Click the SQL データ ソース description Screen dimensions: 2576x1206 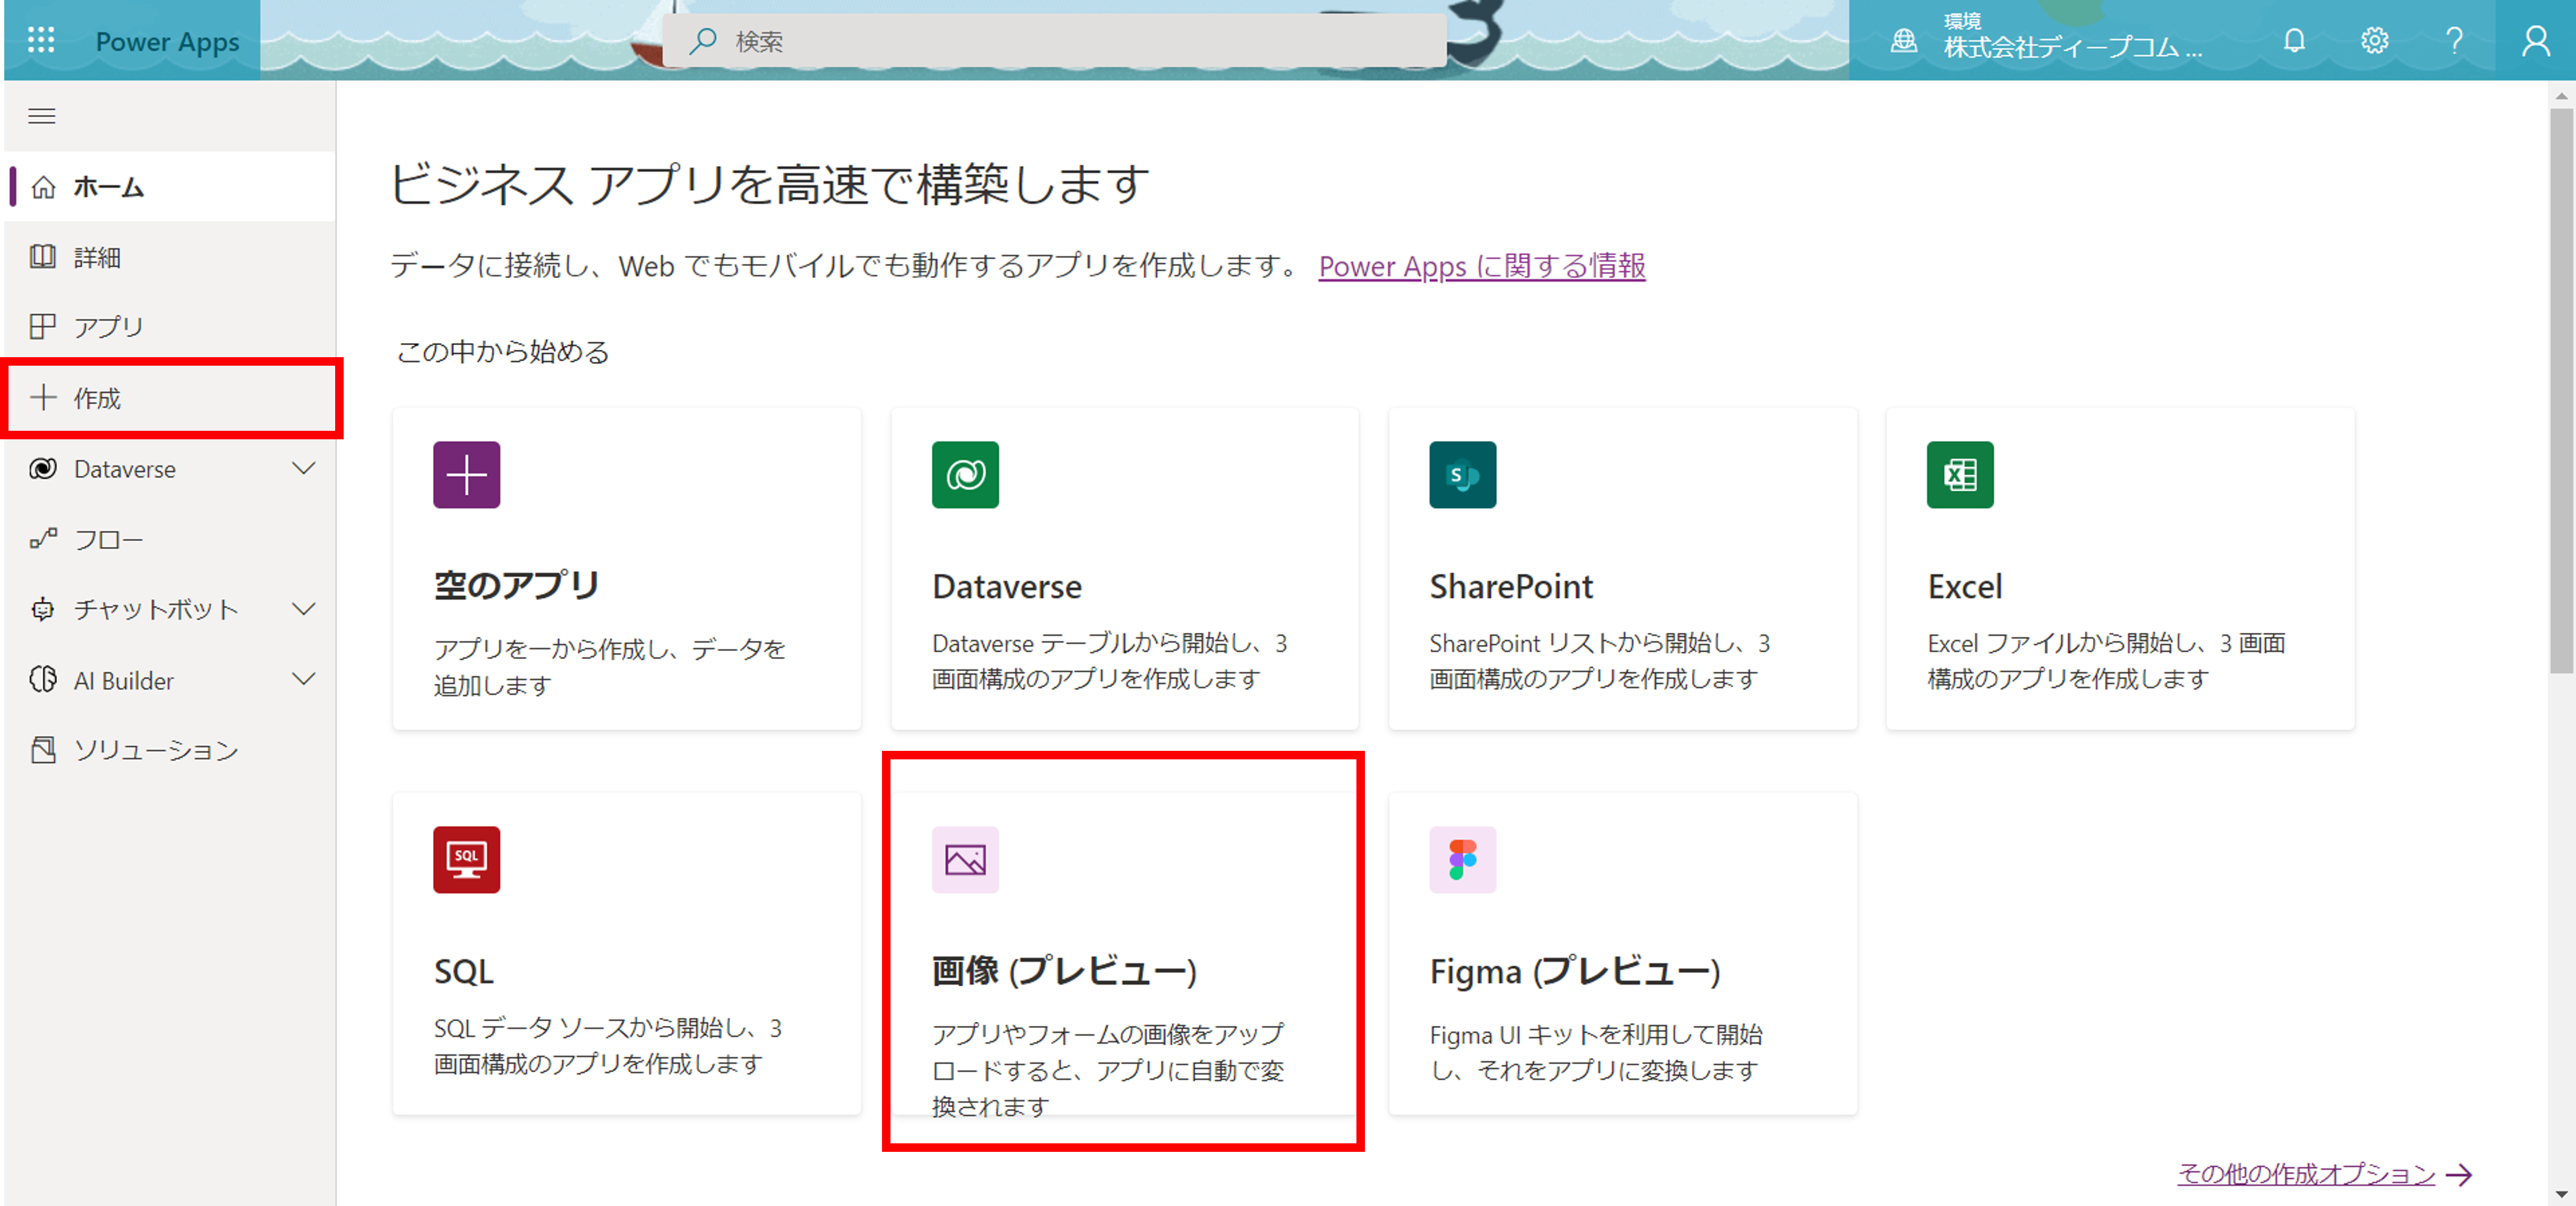click(607, 1046)
